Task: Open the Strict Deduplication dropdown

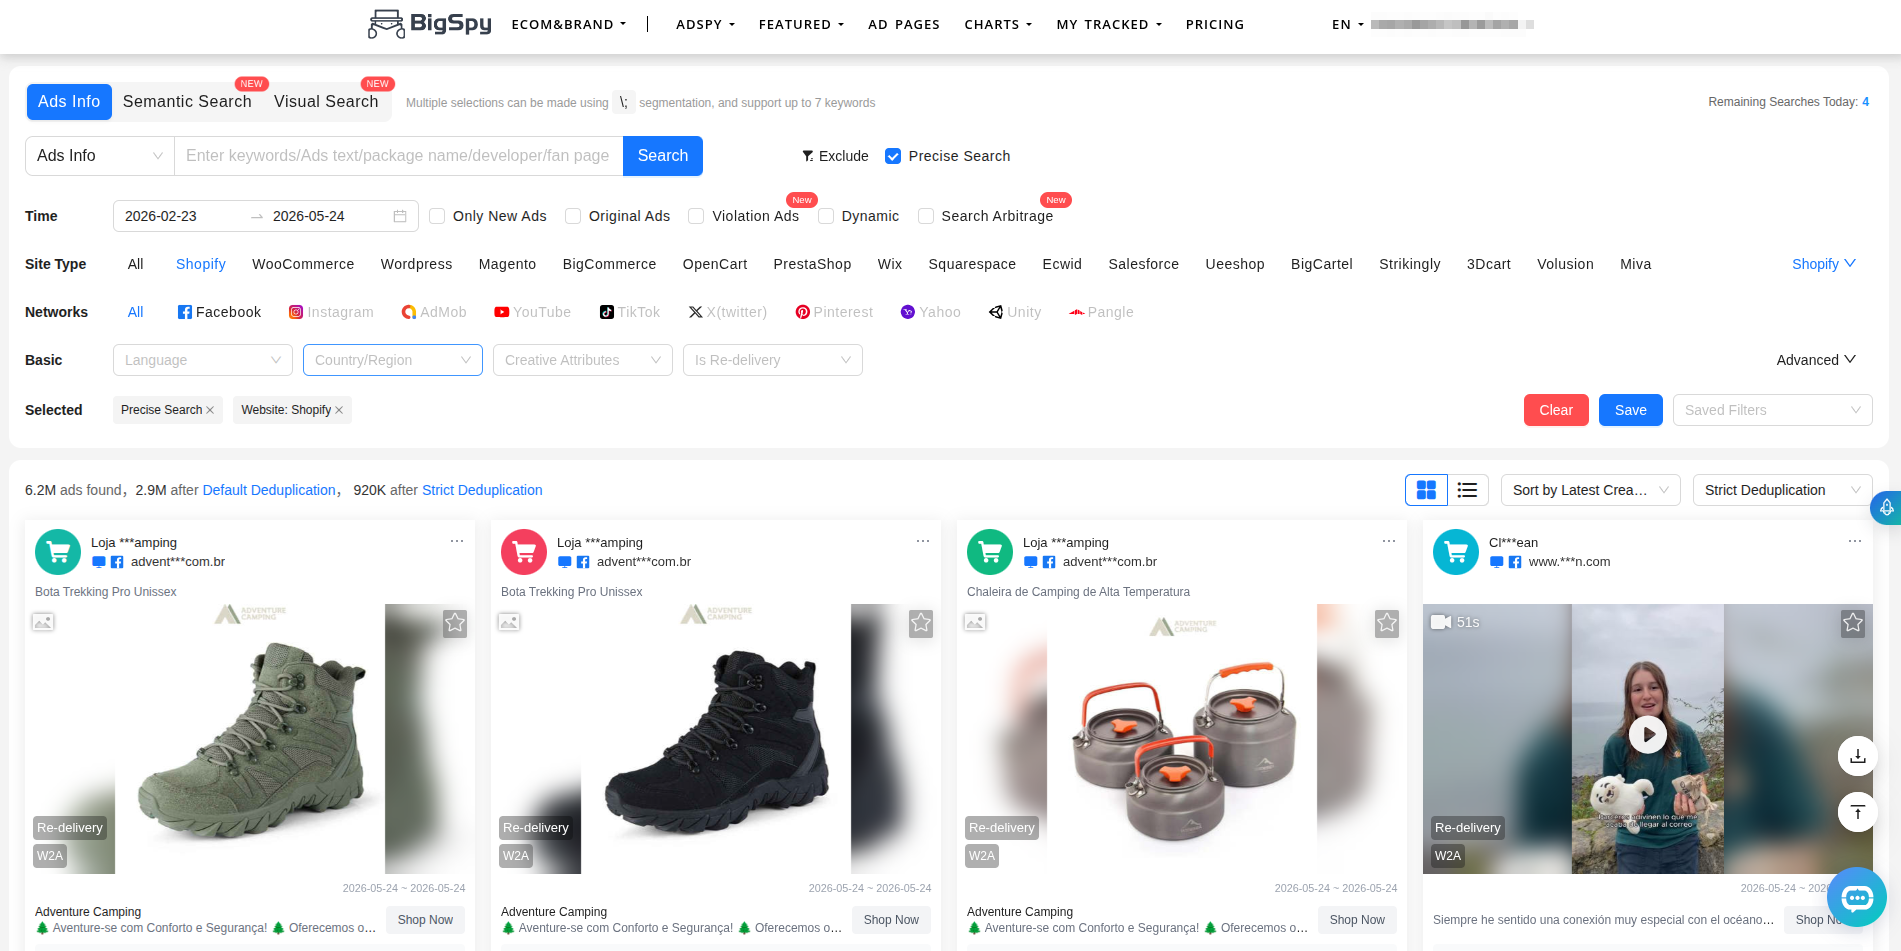Action: click(1783, 490)
